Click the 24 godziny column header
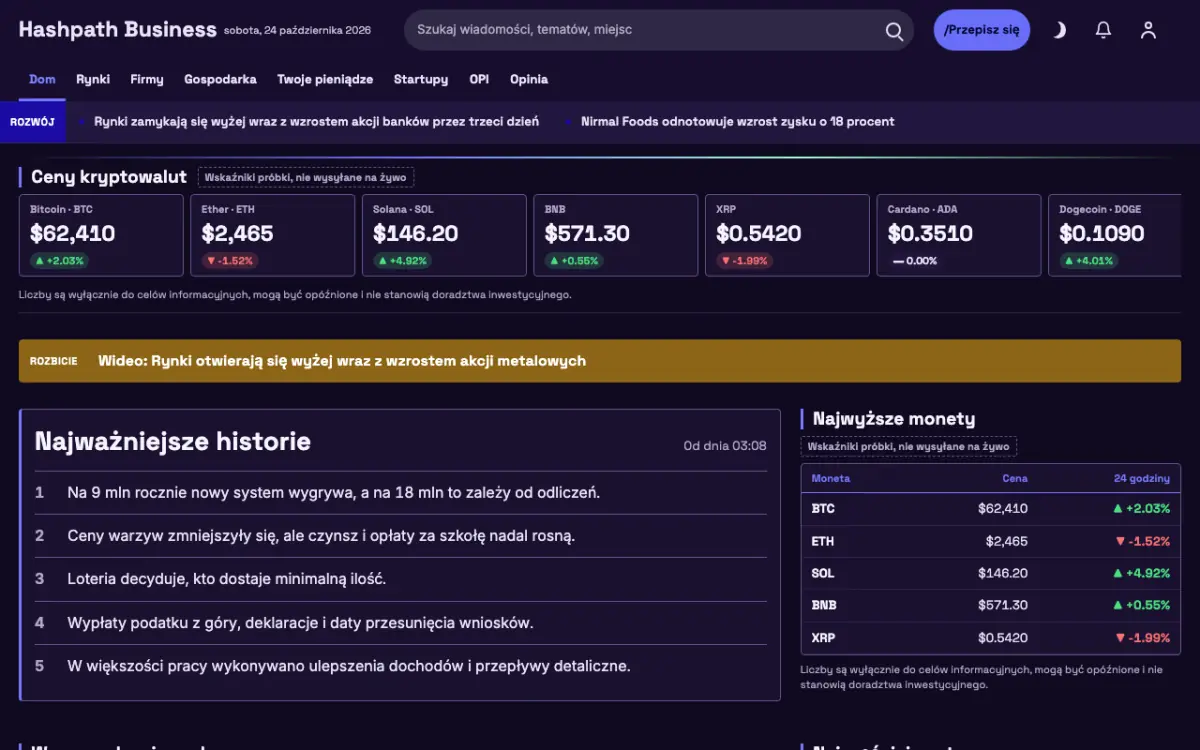This screenshot has height=750, width=1200. pos(1142,478)
